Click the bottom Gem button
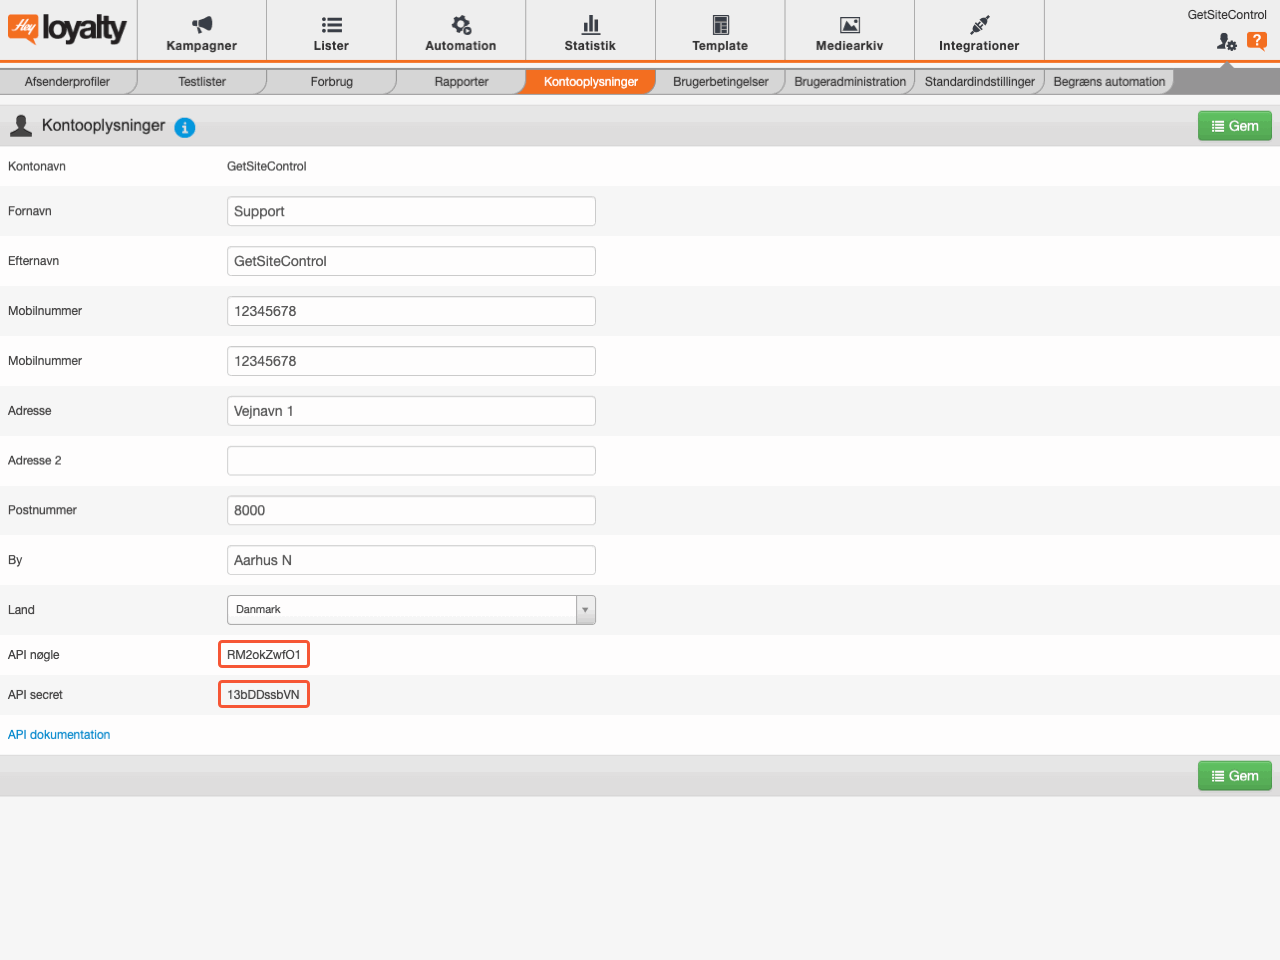 (x=1234, y=775)
